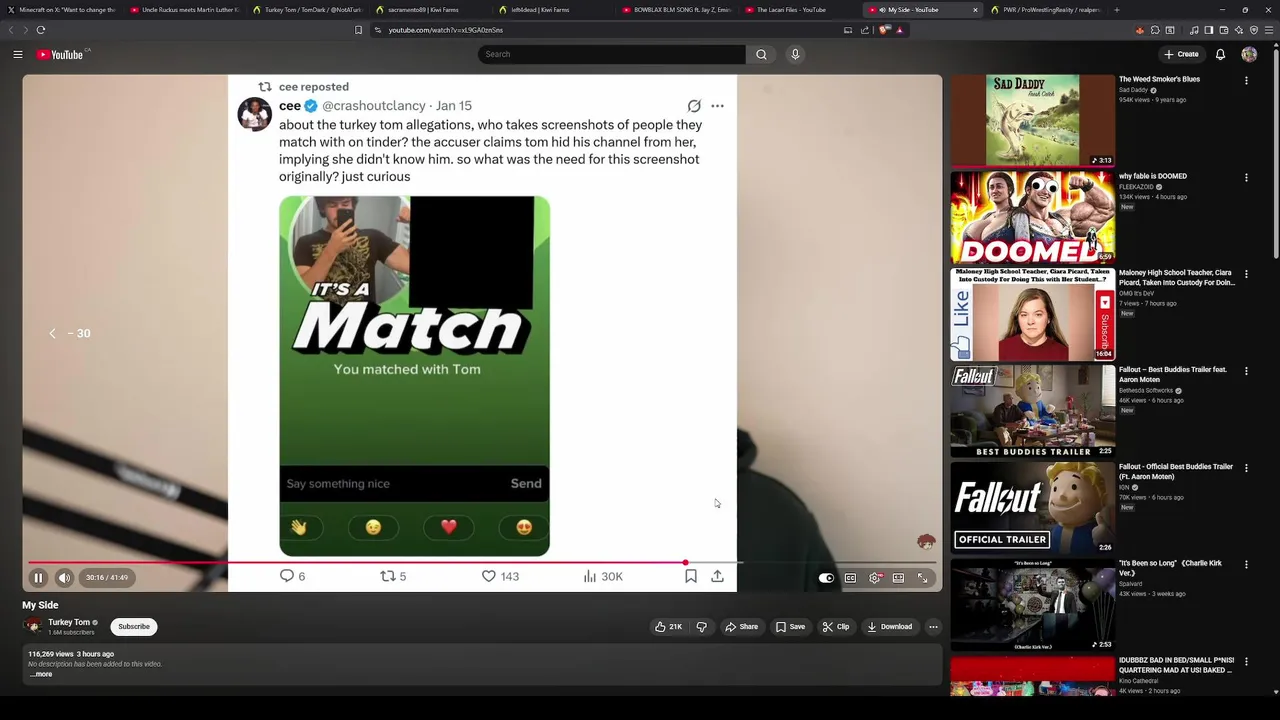The width and height of the screenshot is (1280, 720).
Task: Open the browser main menu
Action: (1270, 30)
